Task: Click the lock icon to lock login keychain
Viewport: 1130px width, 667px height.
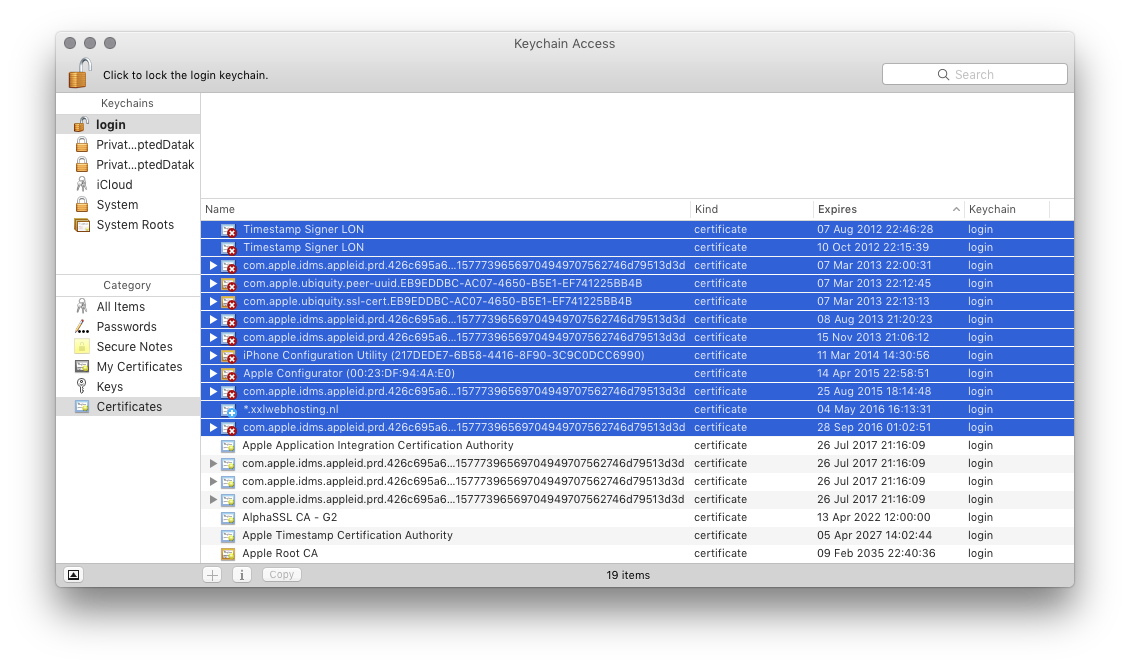Action: click(x=80, y=73)
